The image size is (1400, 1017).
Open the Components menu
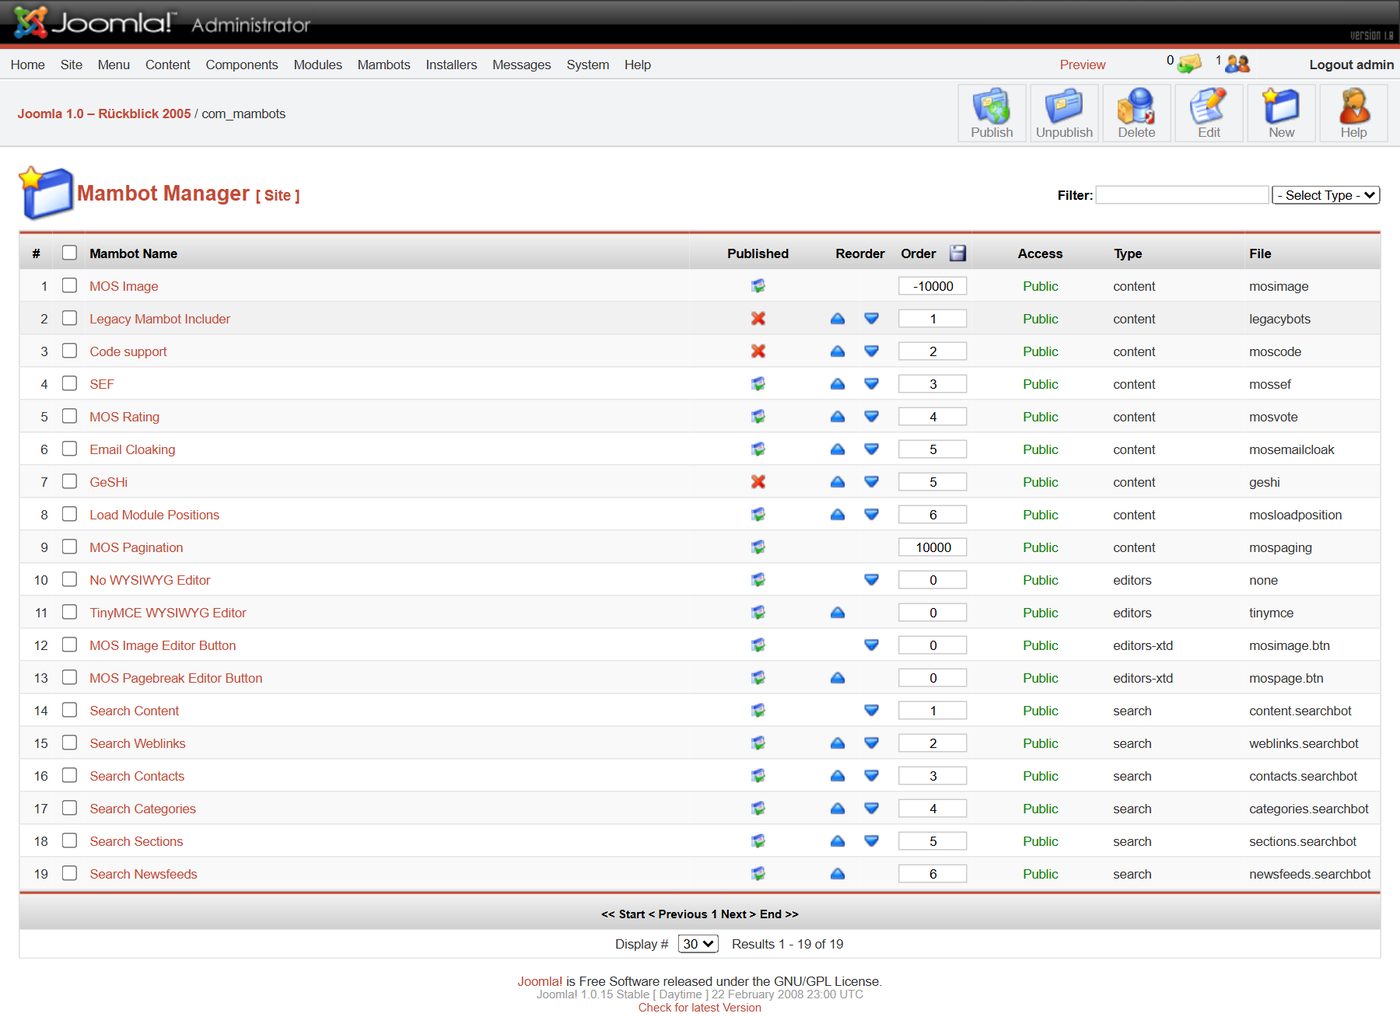pos(242,65)
